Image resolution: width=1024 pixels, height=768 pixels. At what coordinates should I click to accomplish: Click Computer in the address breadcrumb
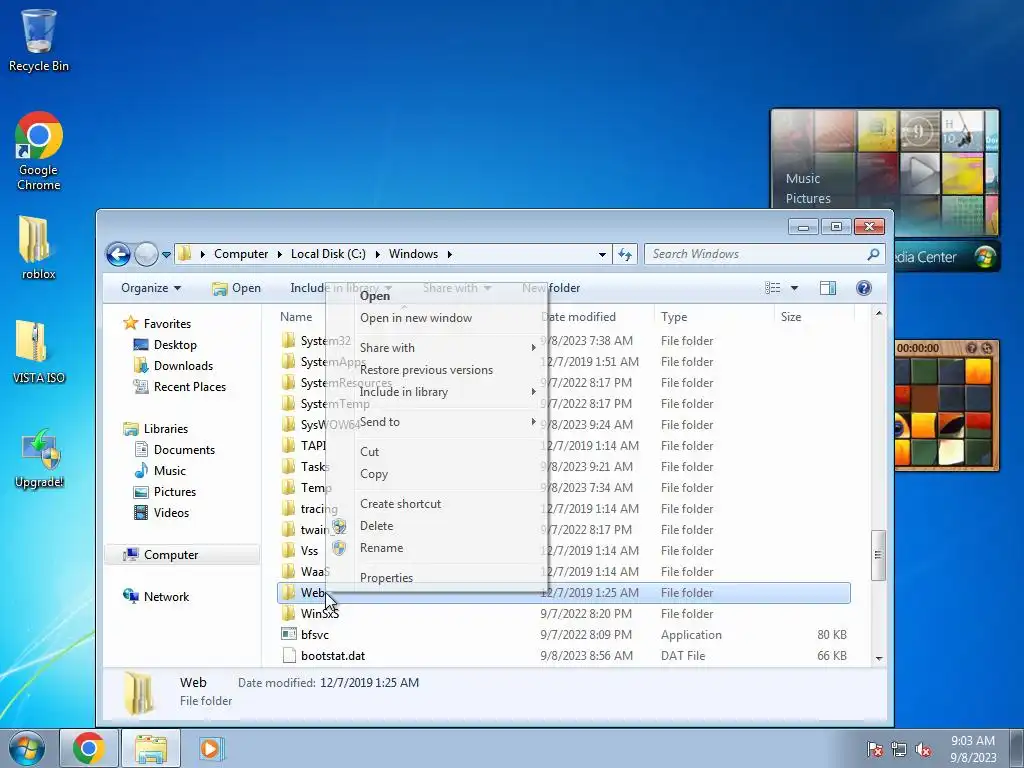pos(241,254)
